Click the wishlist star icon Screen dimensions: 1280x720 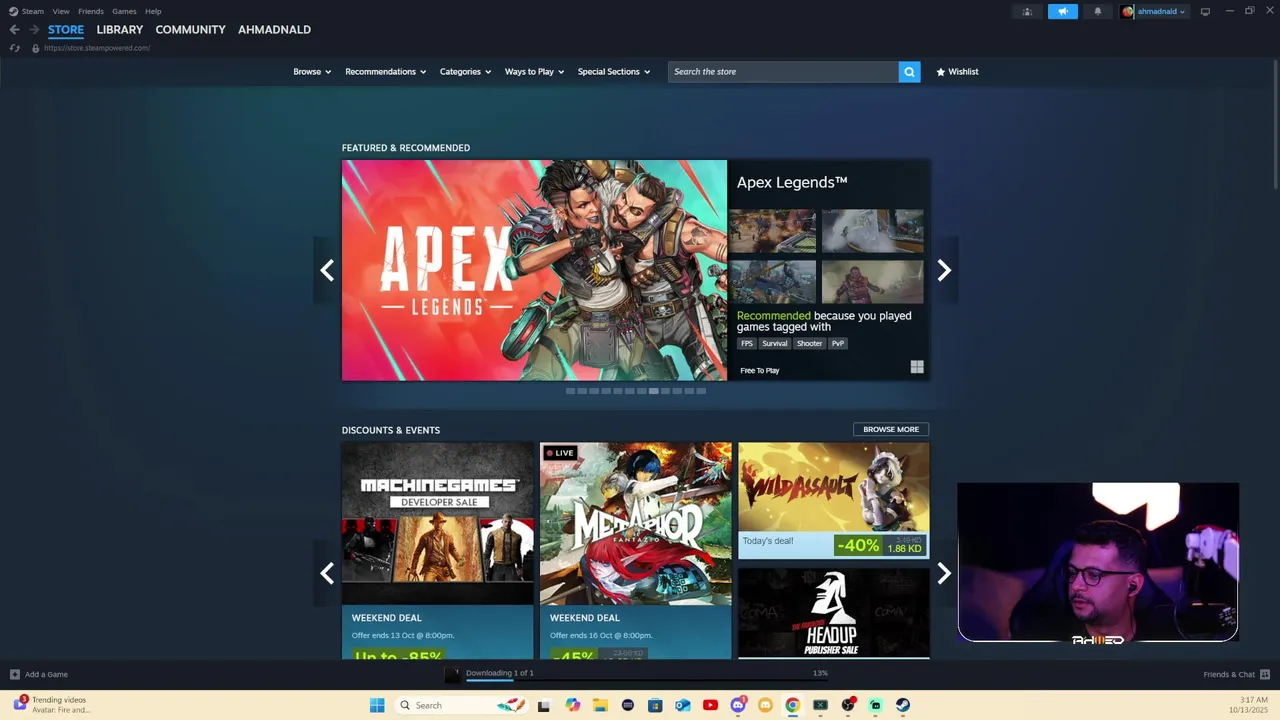[x=941, y=72]
